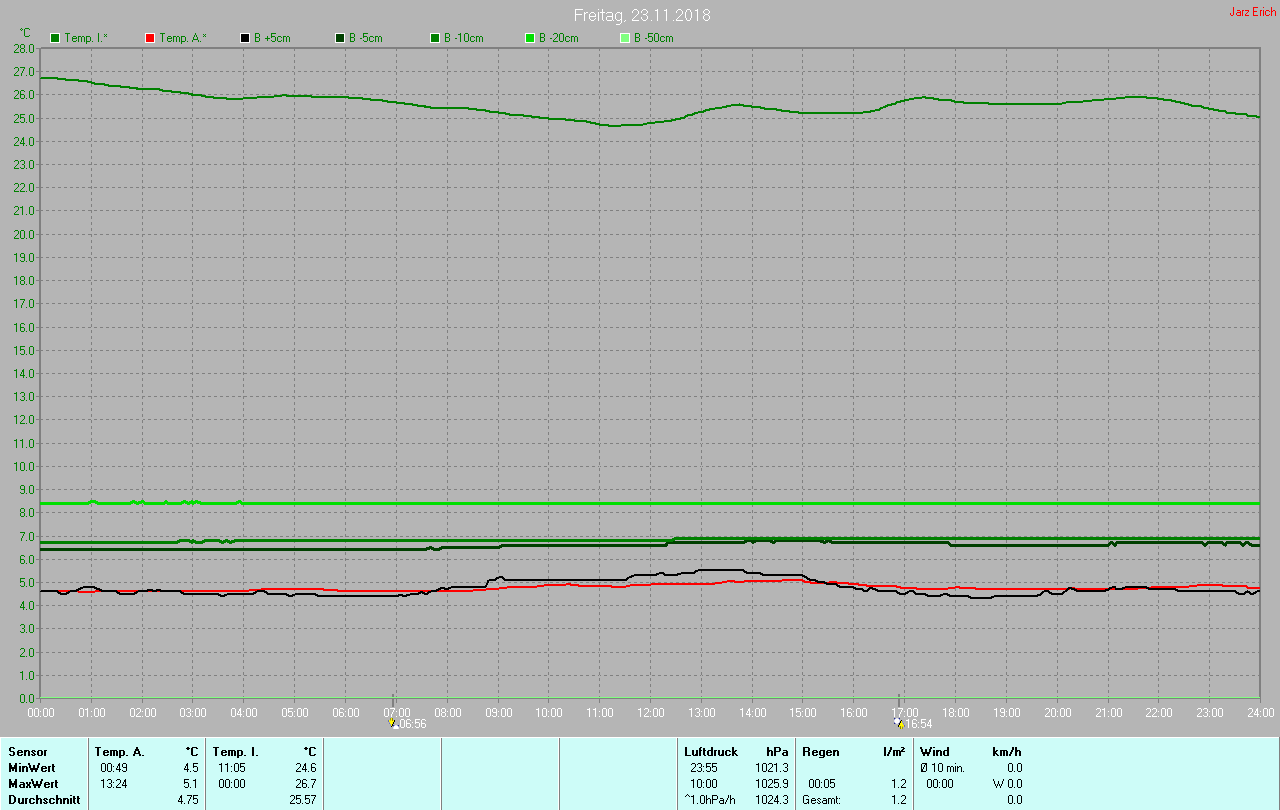The width and height of the screenshot is (1280, 810).
Task: Click the 'Luftdruck' column header
Action: 711,752
